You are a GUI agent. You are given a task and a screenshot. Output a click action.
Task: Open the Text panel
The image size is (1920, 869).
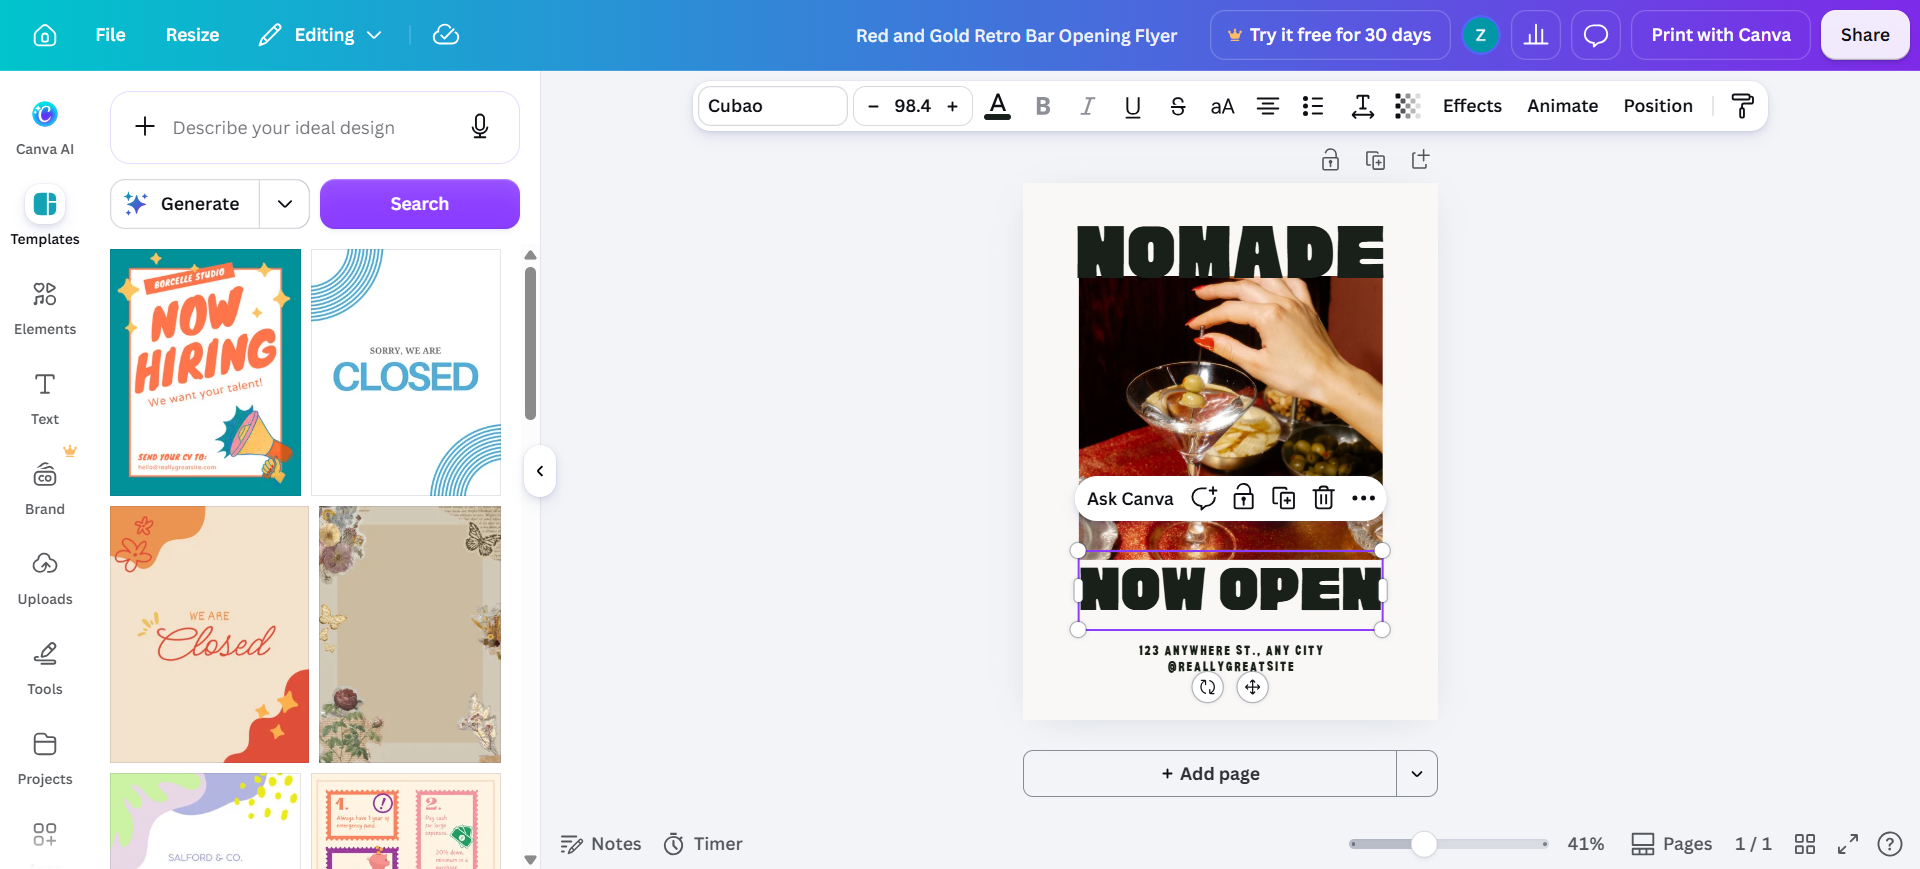click(45, 398)
